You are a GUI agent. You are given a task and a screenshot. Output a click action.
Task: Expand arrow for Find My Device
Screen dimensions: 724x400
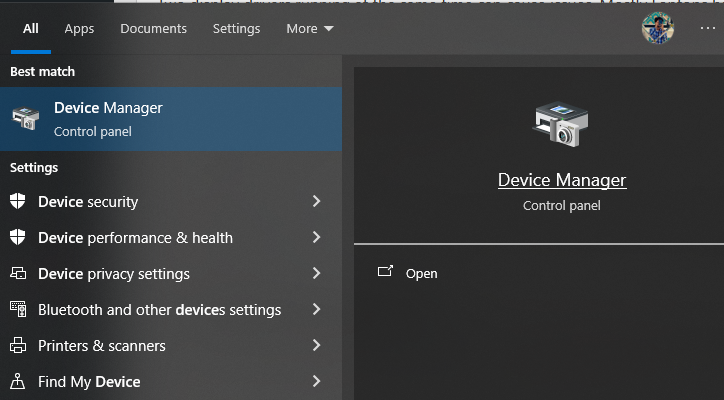coord(316,381)
